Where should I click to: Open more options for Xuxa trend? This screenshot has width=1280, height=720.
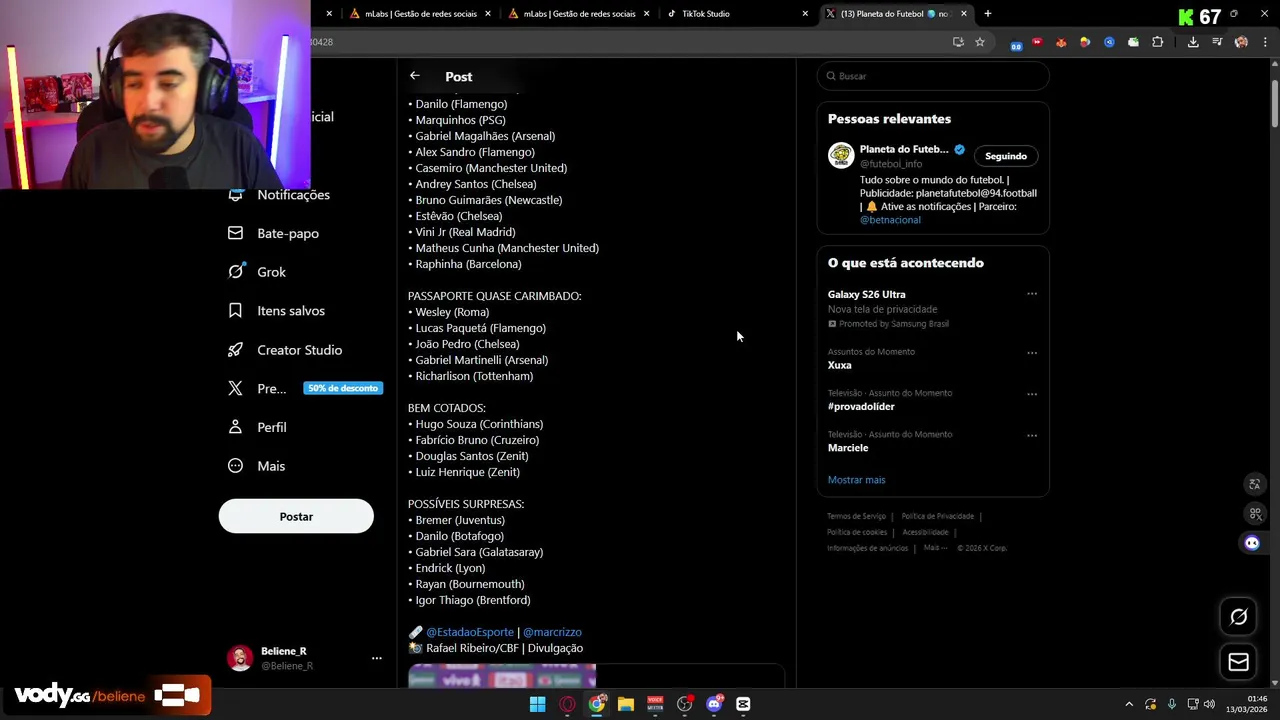coord(1032,353)
